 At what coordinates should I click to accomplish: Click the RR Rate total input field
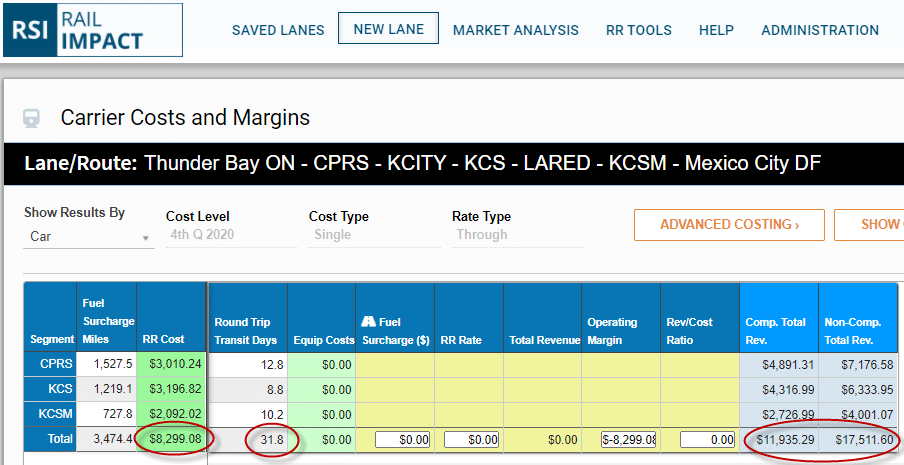point(470,439)
